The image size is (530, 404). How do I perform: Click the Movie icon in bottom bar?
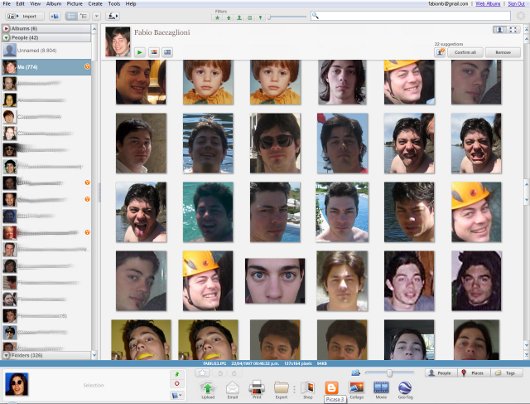381,390
